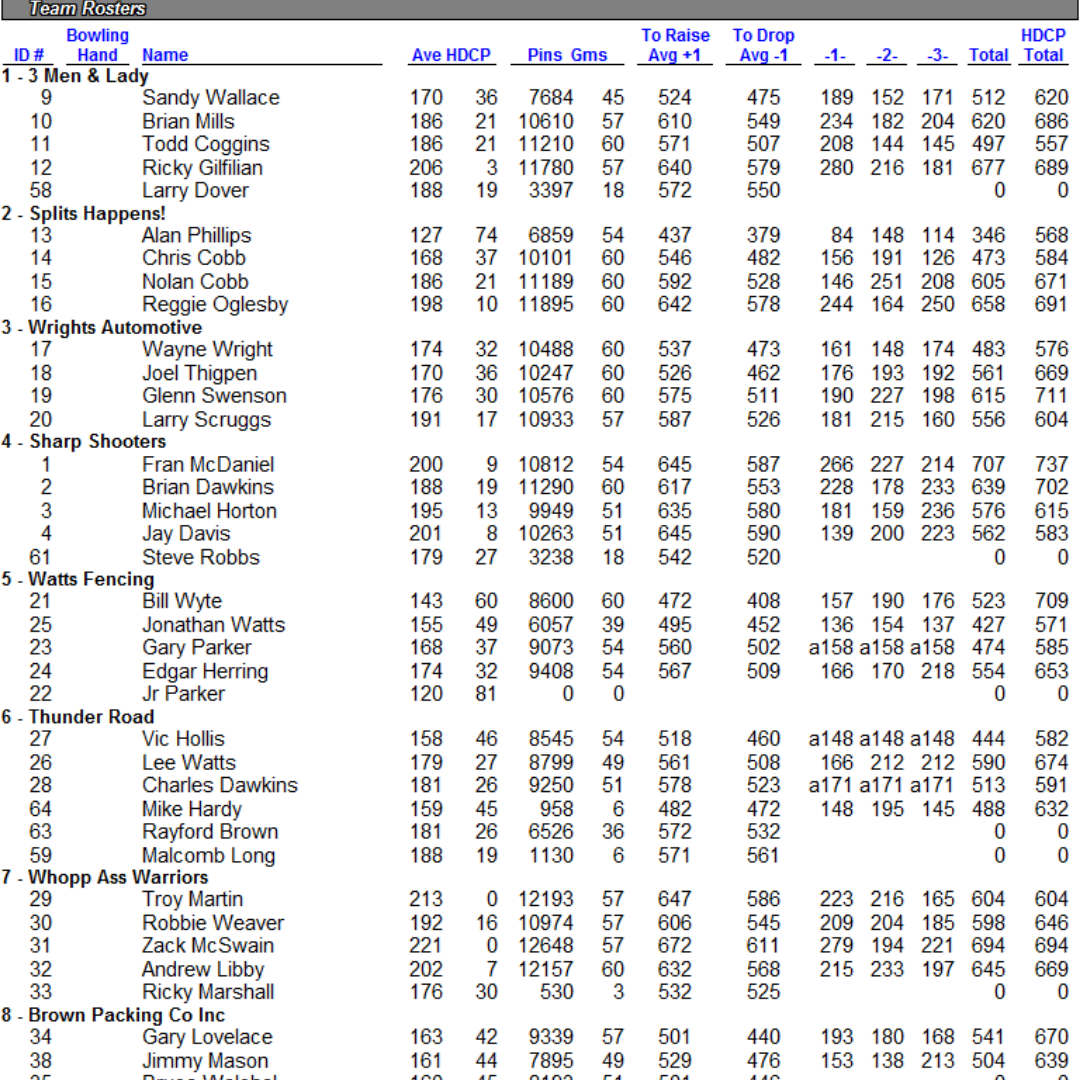
Task: Open the 3 Men & Lady team heading
Action: coord(76,76)
